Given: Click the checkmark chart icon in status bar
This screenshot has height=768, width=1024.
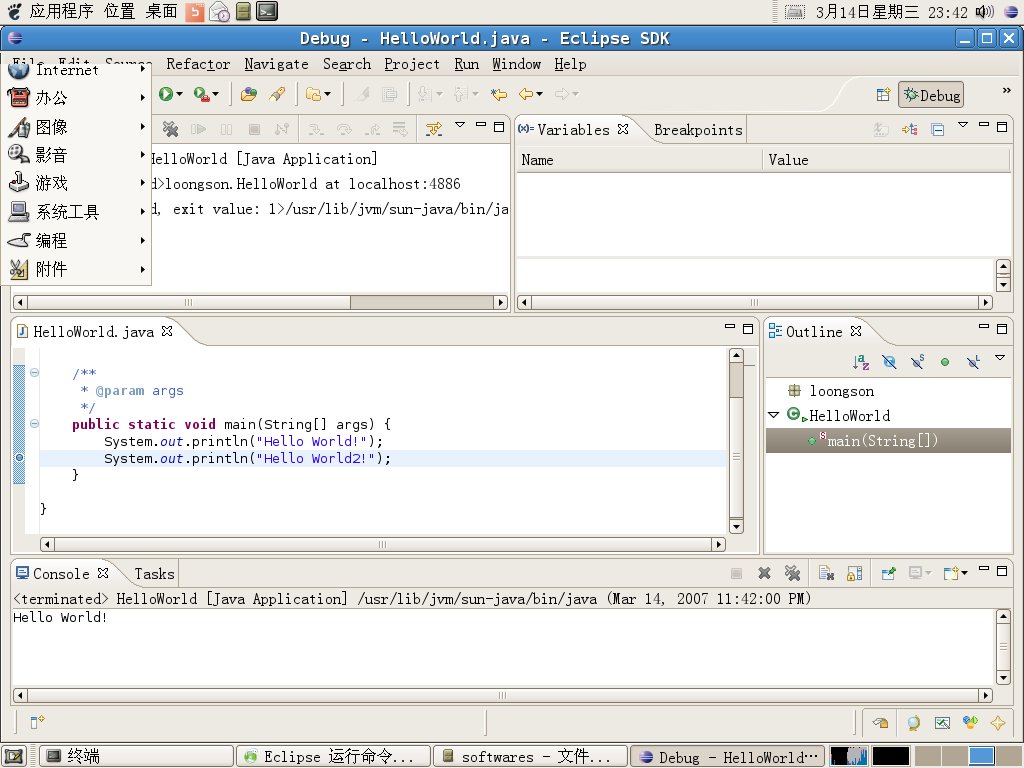Looking at the screenshot, I should [942, 722].
